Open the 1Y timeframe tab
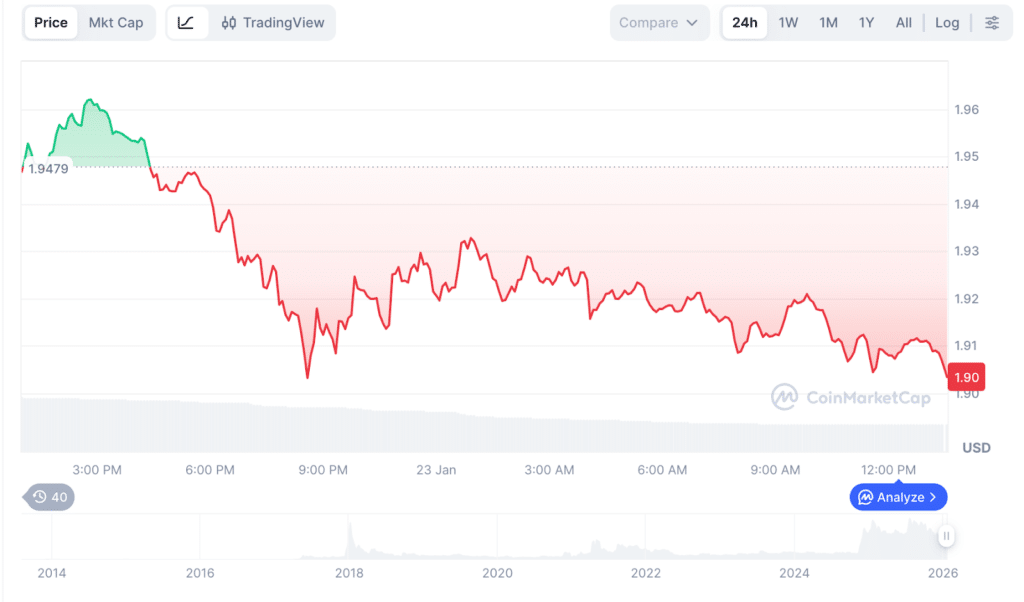This screenshot has height=602, width=1024. tap(866, 22)
